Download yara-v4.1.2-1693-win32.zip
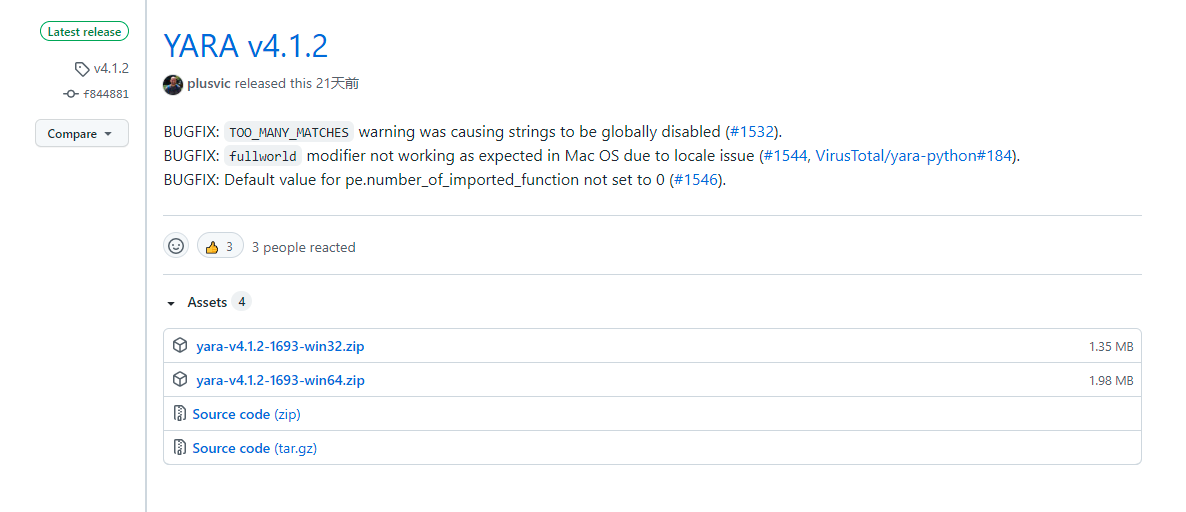The height and width of the screenshot is (512, 1186). tap(280, 346)
